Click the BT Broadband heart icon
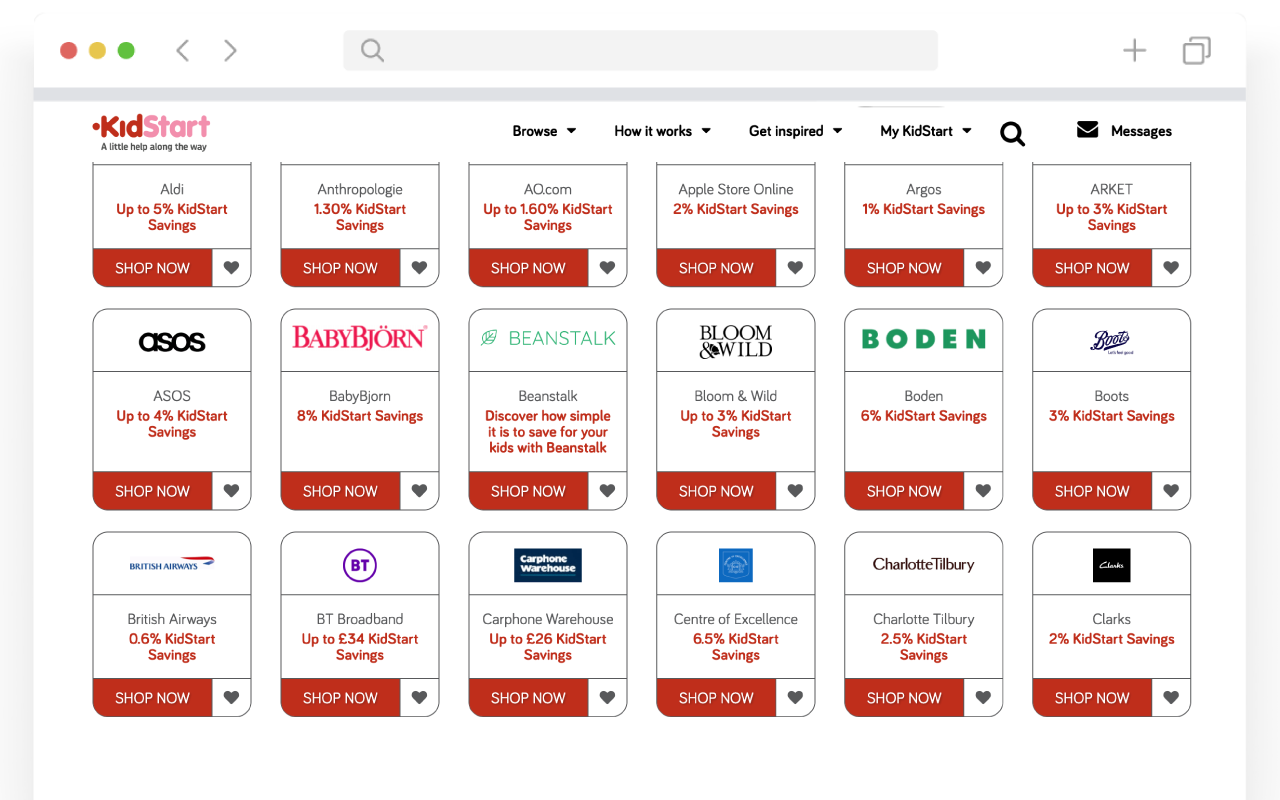Image resolution: width=1280 pixels, height=800 pixels. (419, 698)
